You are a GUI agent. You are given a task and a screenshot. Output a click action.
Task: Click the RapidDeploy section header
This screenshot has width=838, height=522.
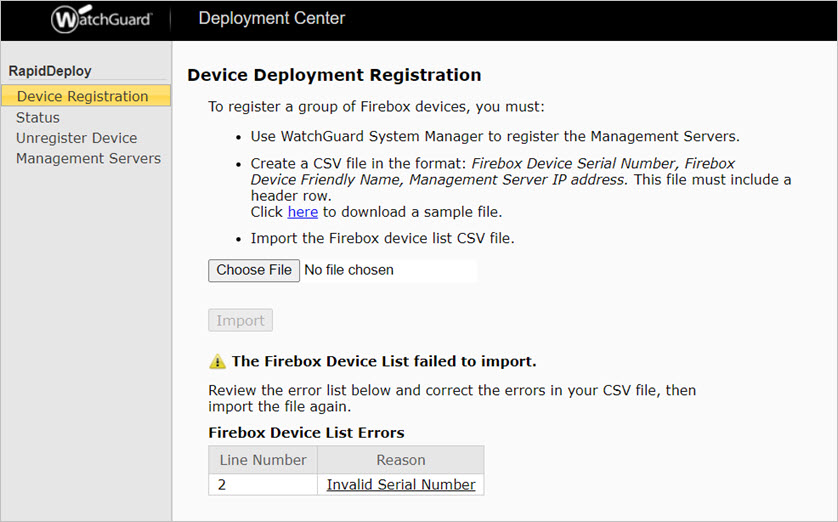50,72
